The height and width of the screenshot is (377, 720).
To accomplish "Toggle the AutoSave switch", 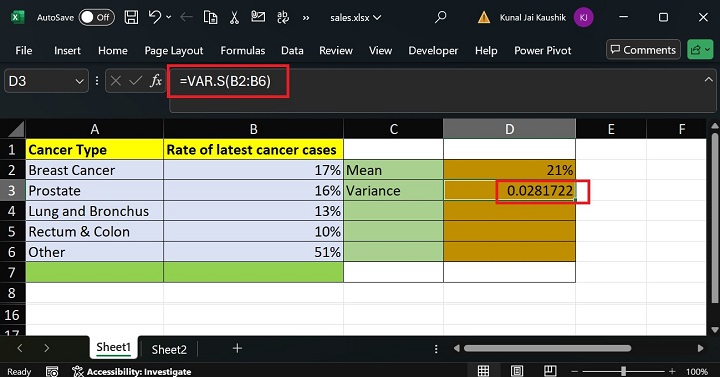I will pyautogui.click(x=96, y=17).
